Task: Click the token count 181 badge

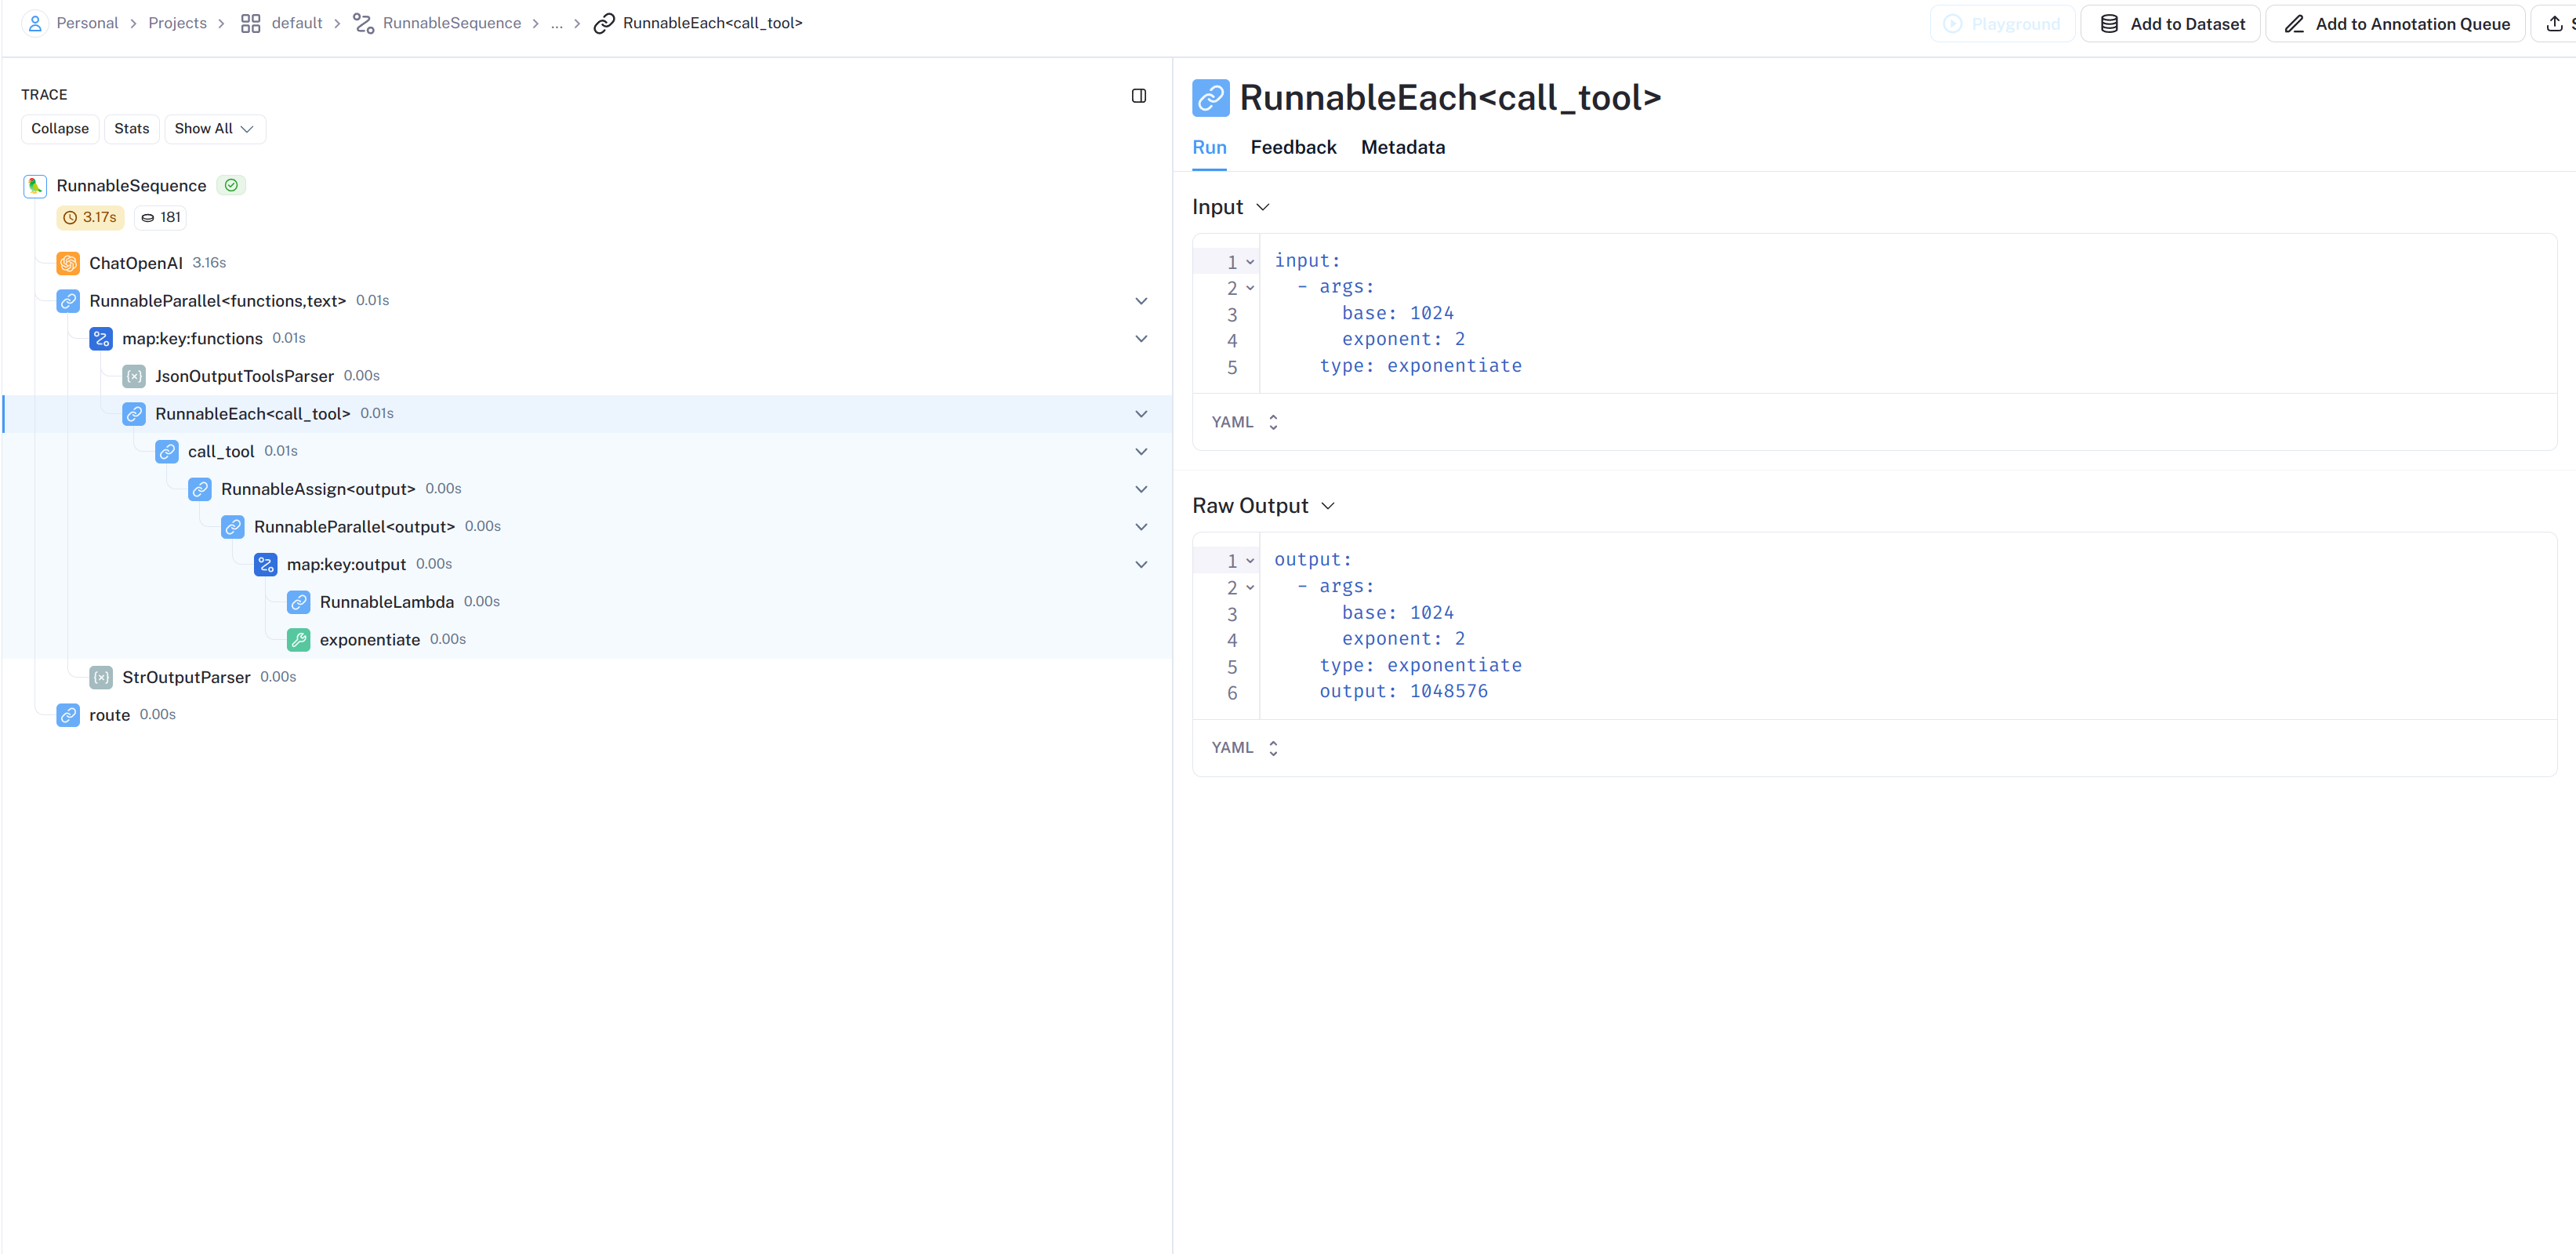Action: pyautogui.click(x=161, y=217)
